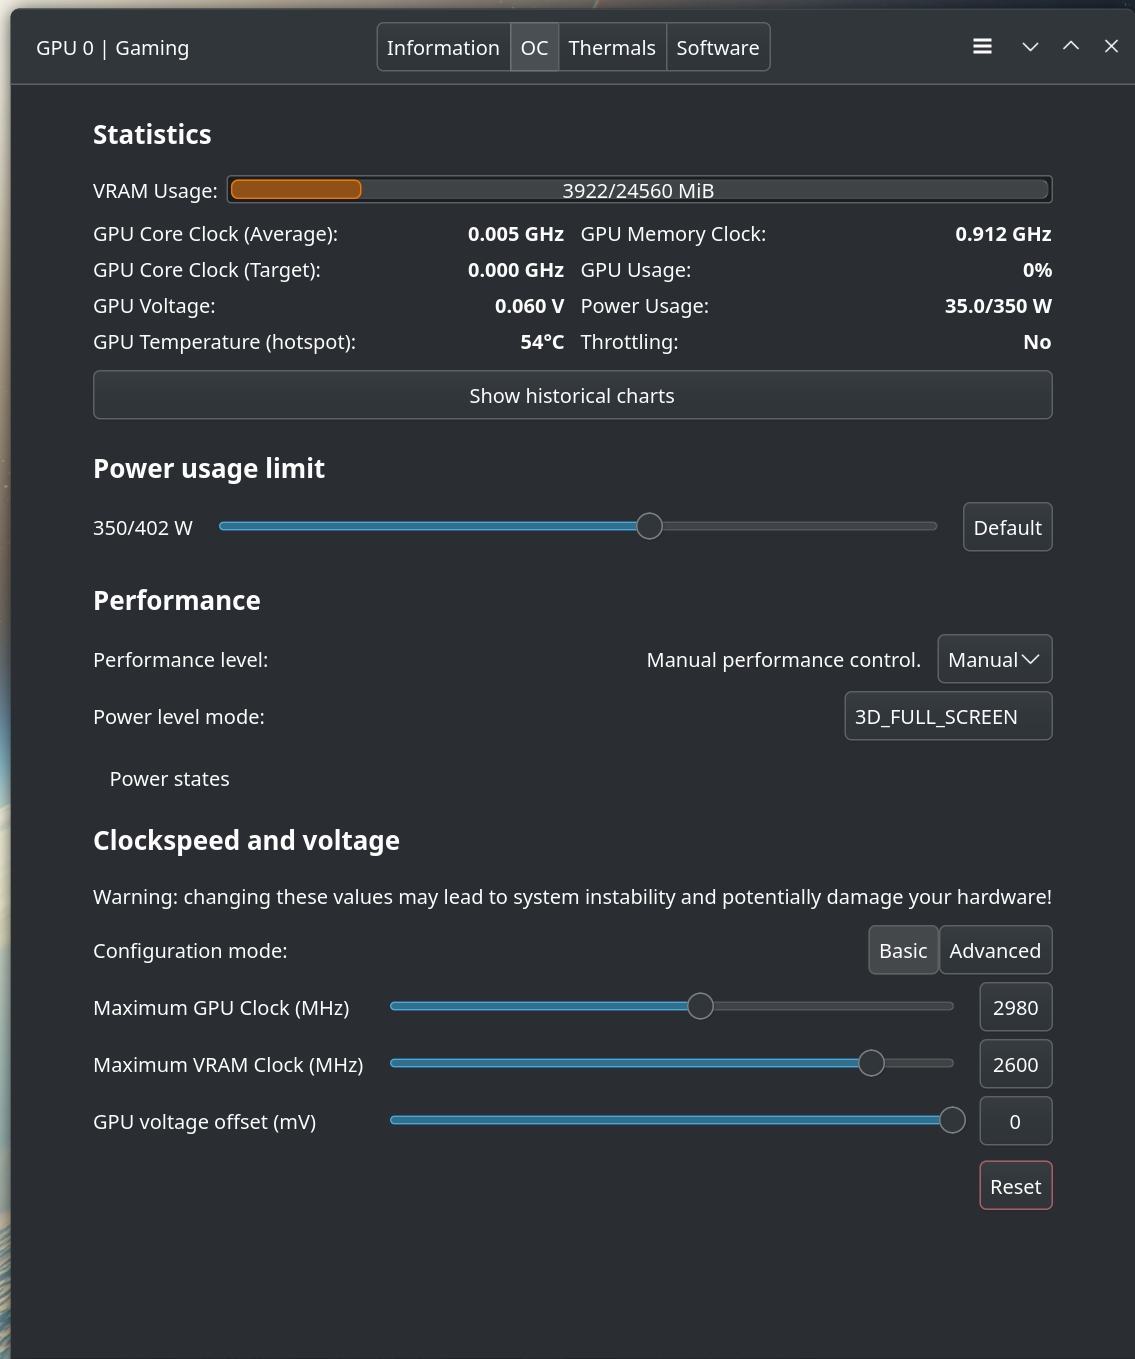Screen dimensions: 1135x1359
Task: Click the Maximum VRAM Clock slider handle
Action: (871, 1063)
